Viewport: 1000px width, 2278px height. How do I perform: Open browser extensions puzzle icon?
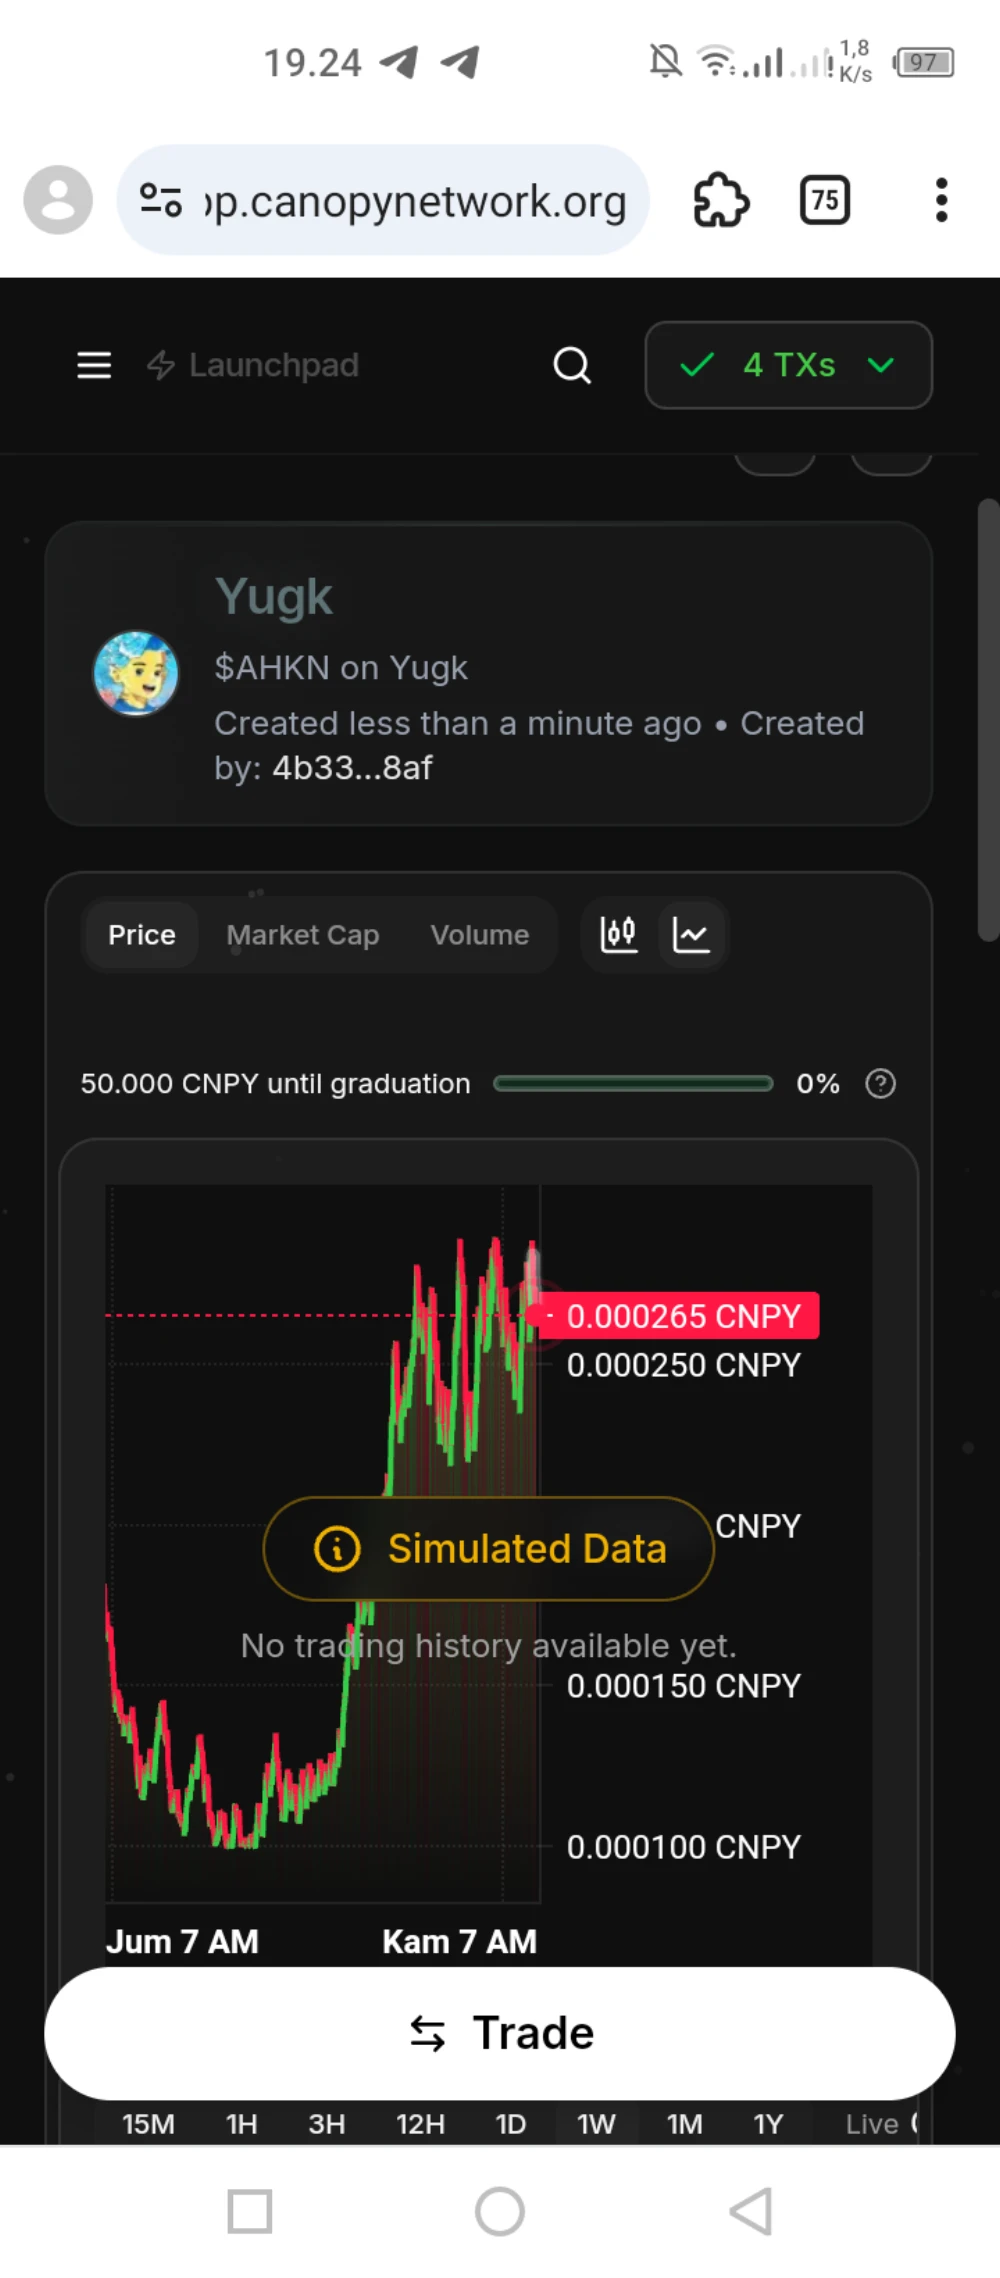tap(721, 200)
